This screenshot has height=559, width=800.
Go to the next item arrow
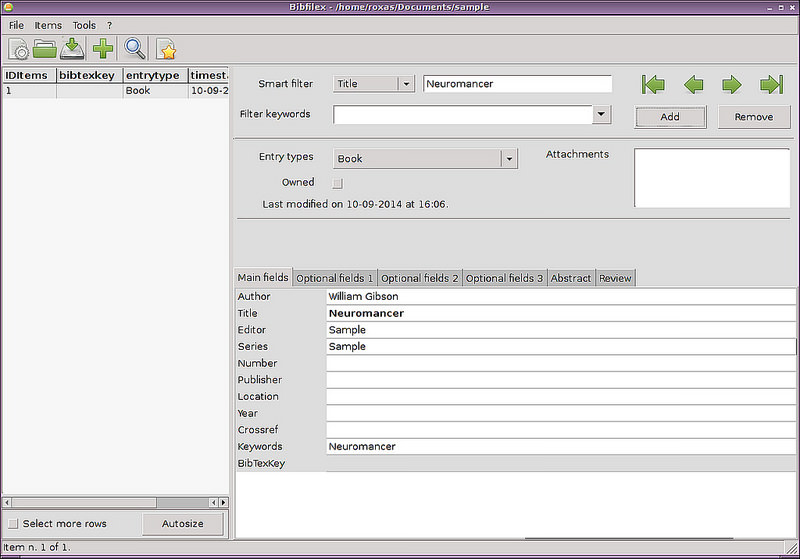click(x=731, y=84)
